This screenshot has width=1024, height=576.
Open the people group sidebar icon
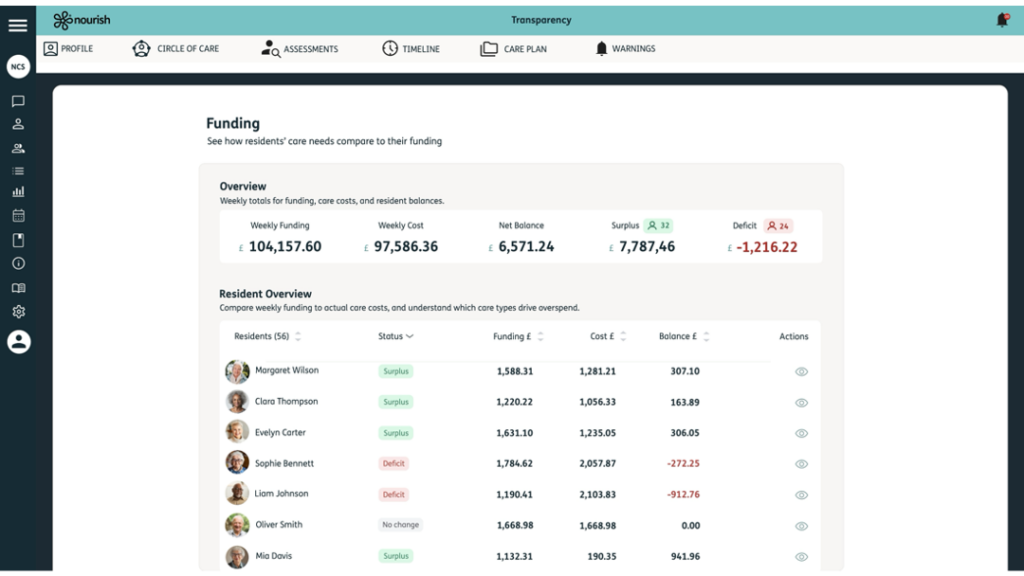[x=18, y=148]
